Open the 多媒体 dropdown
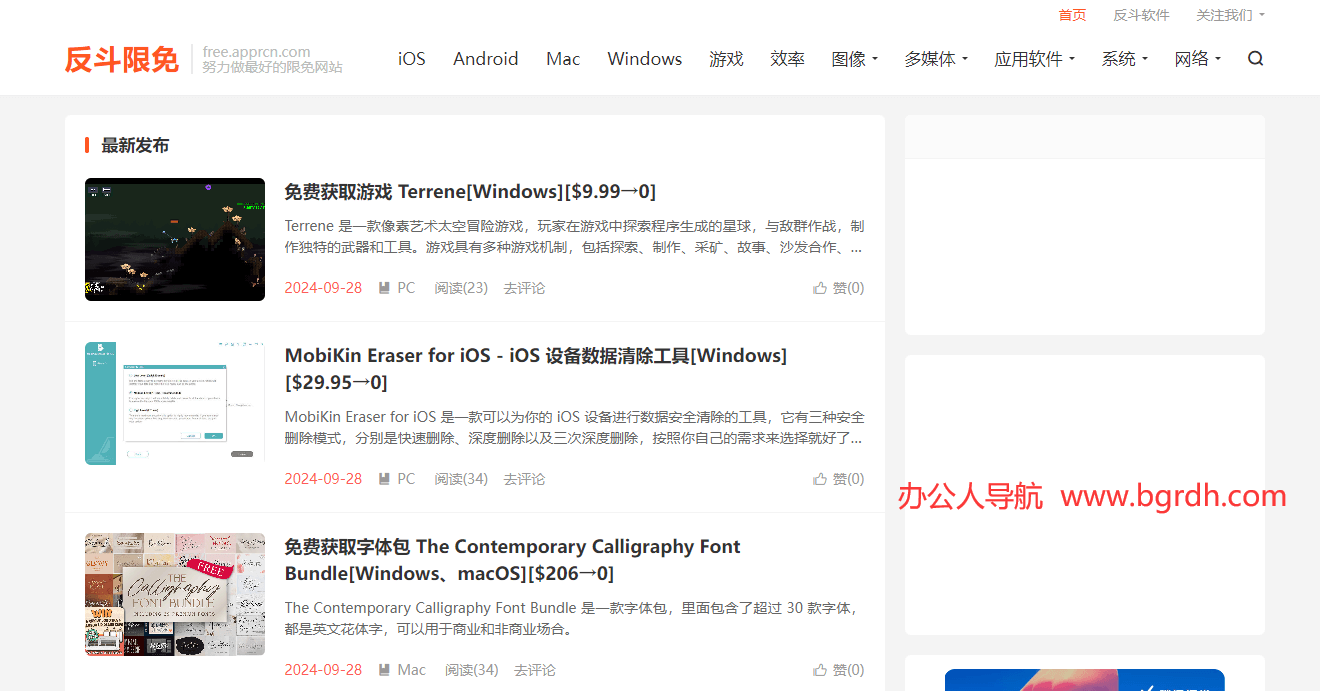The image size is (1320, 691). click(936, 59)
